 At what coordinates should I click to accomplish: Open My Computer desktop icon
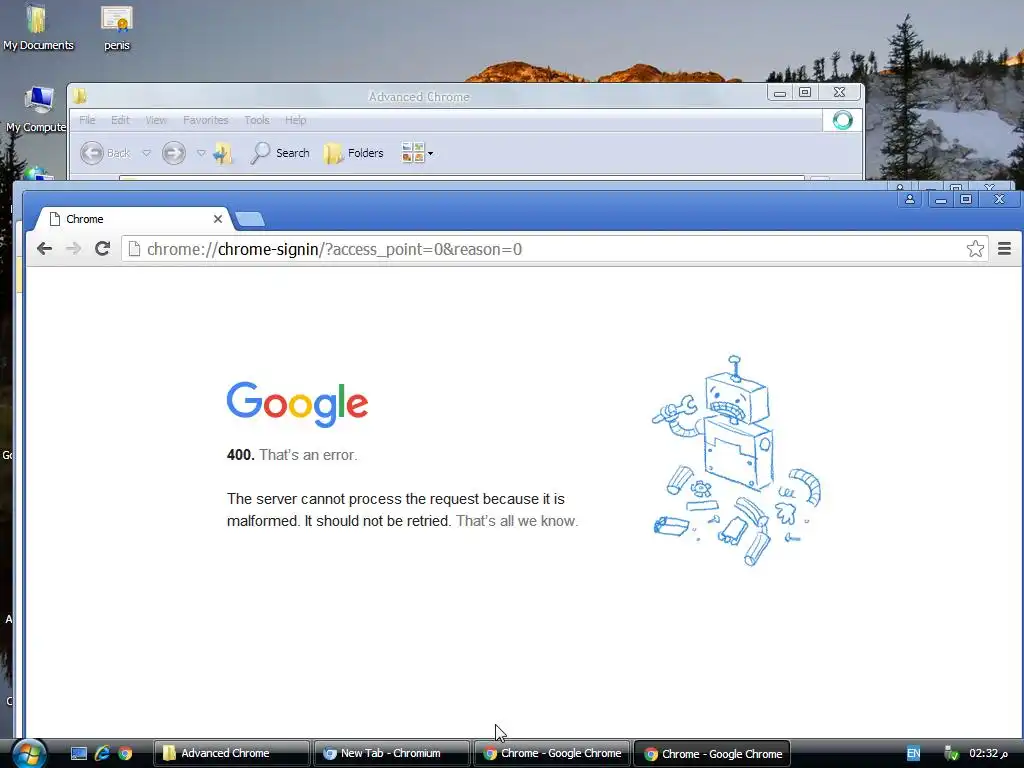coord(37,109)
